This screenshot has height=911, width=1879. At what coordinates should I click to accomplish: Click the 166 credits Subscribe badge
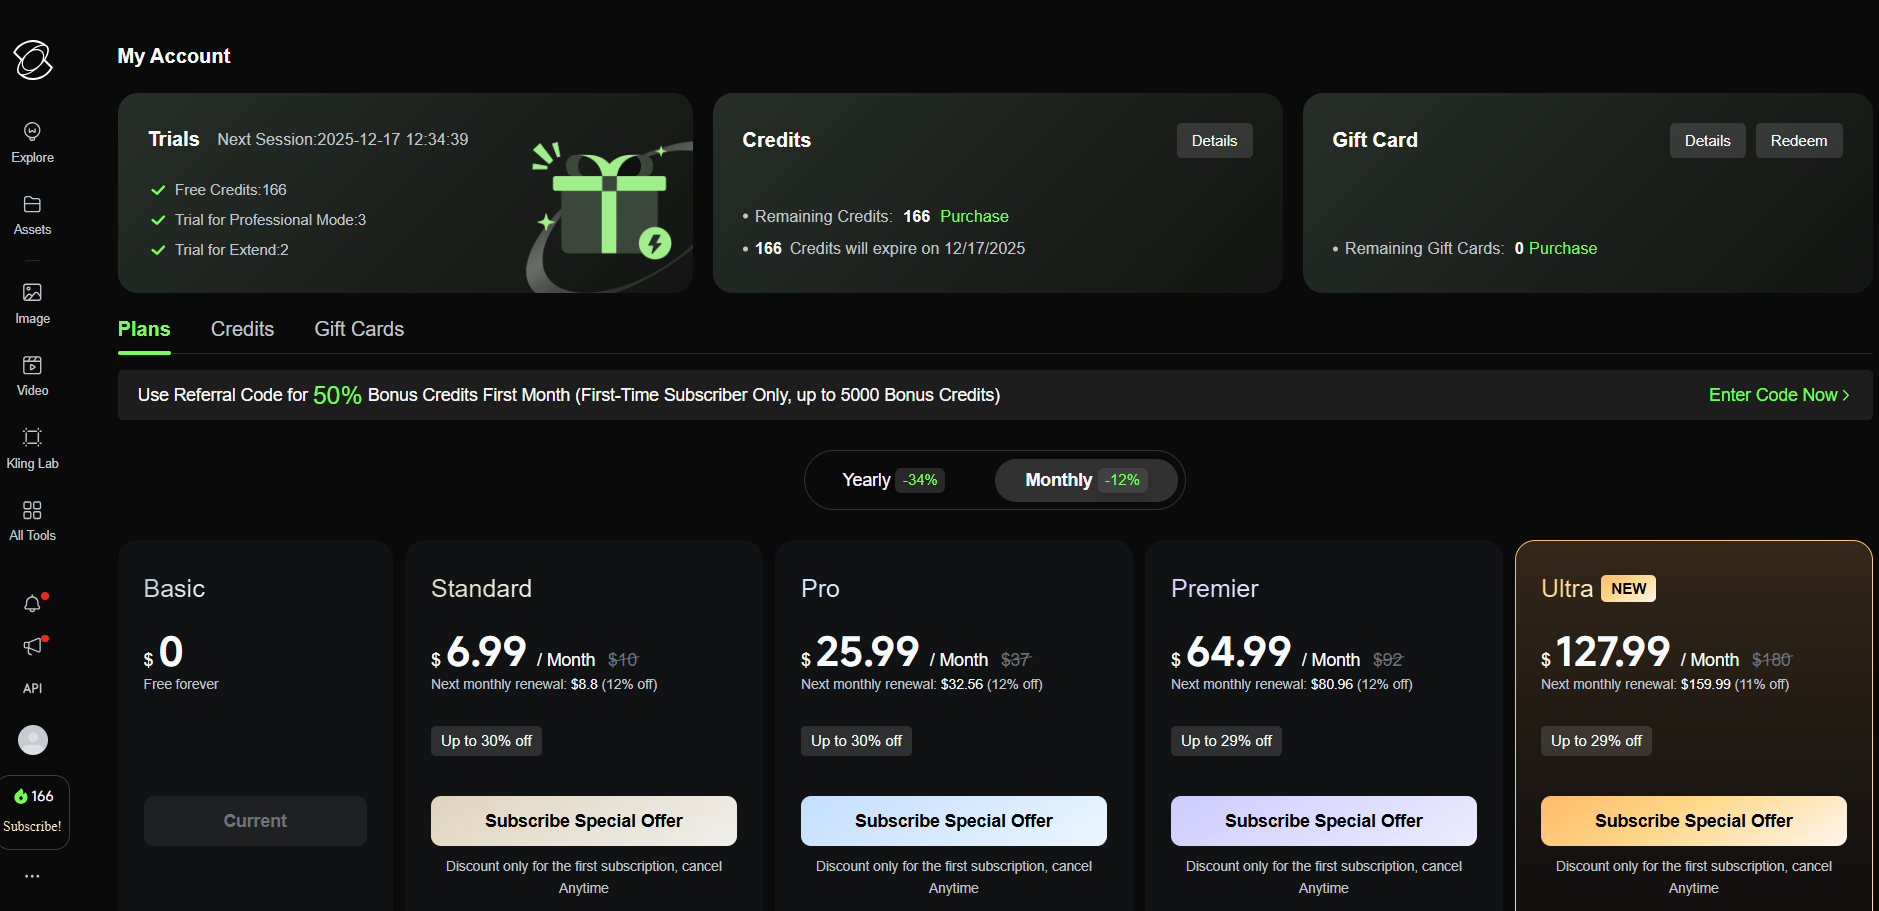34,811
